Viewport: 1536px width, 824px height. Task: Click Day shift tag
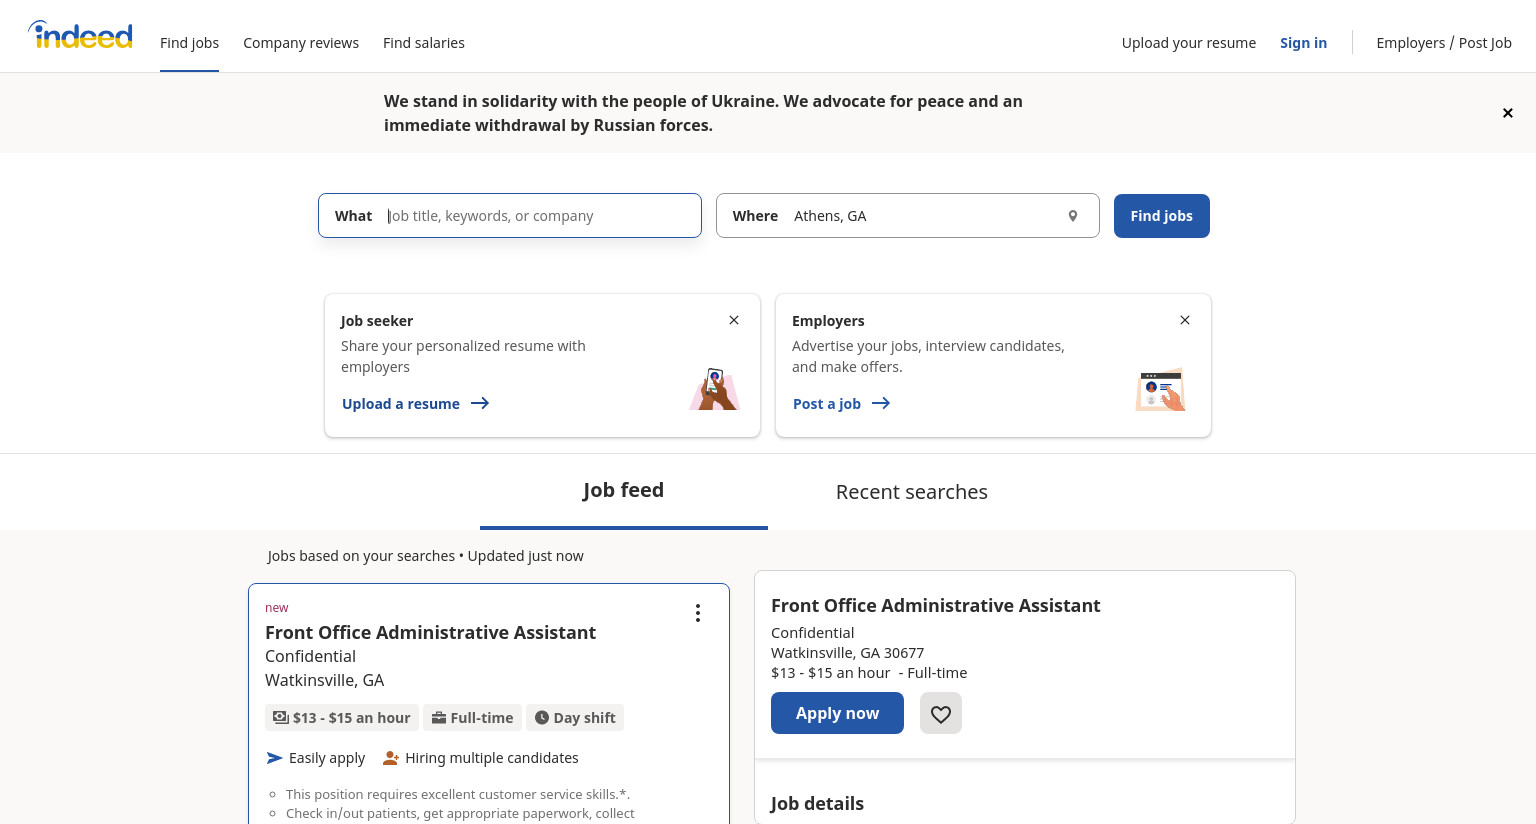pyautogui.click(x=575, y=718)
